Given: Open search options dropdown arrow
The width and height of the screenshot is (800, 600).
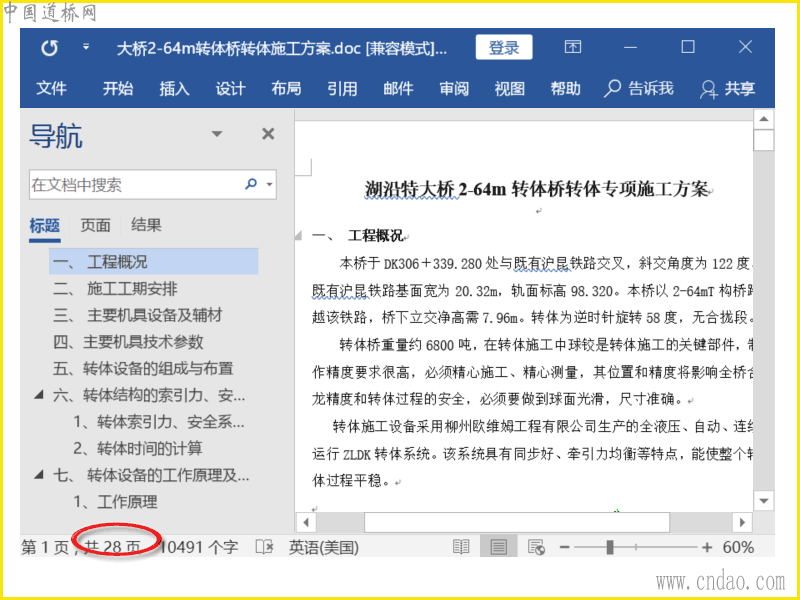Looking at the screenshot, I should pyautogui.click(x=269, y=184).
